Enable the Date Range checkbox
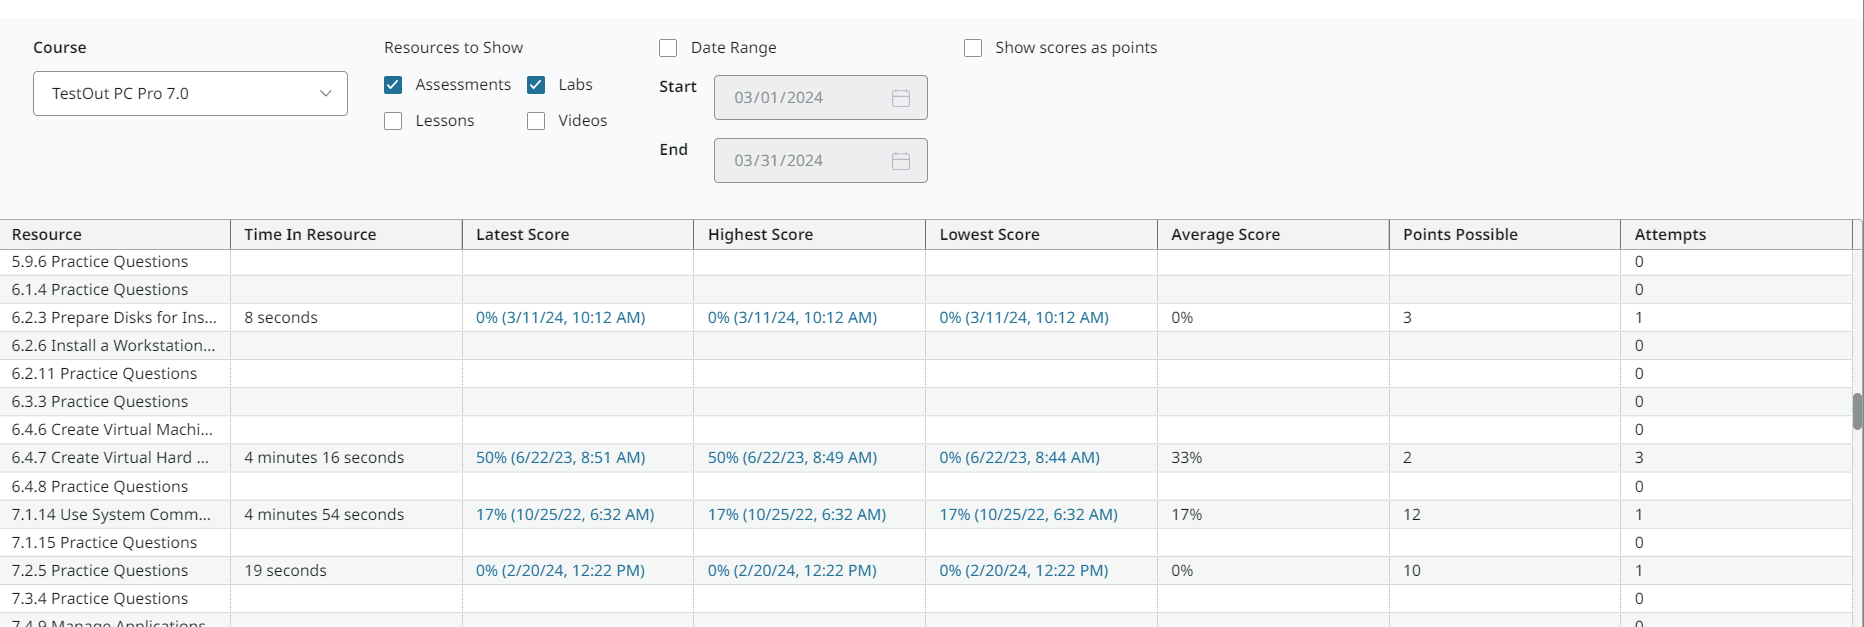This screenshot has width=1864, height=627. coord(668,48)
